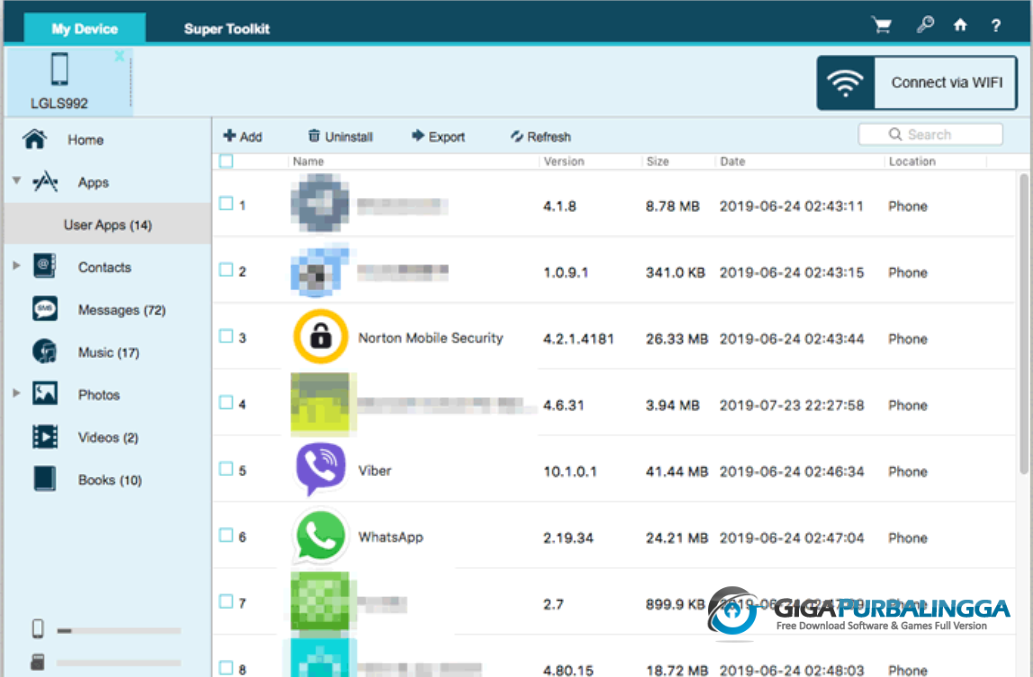This screenshot has height=677, width=1033.
Task: Sort by Location column header
Action: pos(912,161)
